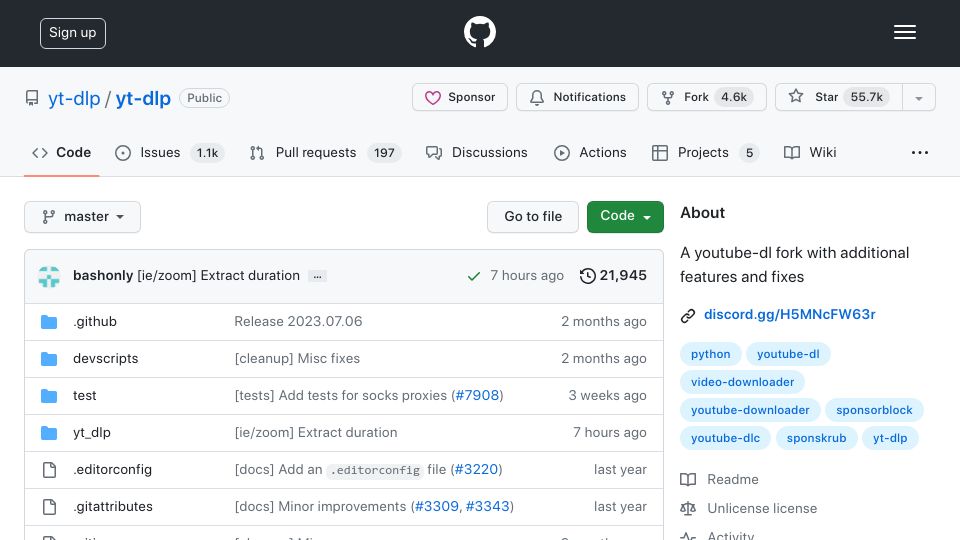
Task: Click the .github folder icon
Action: click(x=49, y=321)
